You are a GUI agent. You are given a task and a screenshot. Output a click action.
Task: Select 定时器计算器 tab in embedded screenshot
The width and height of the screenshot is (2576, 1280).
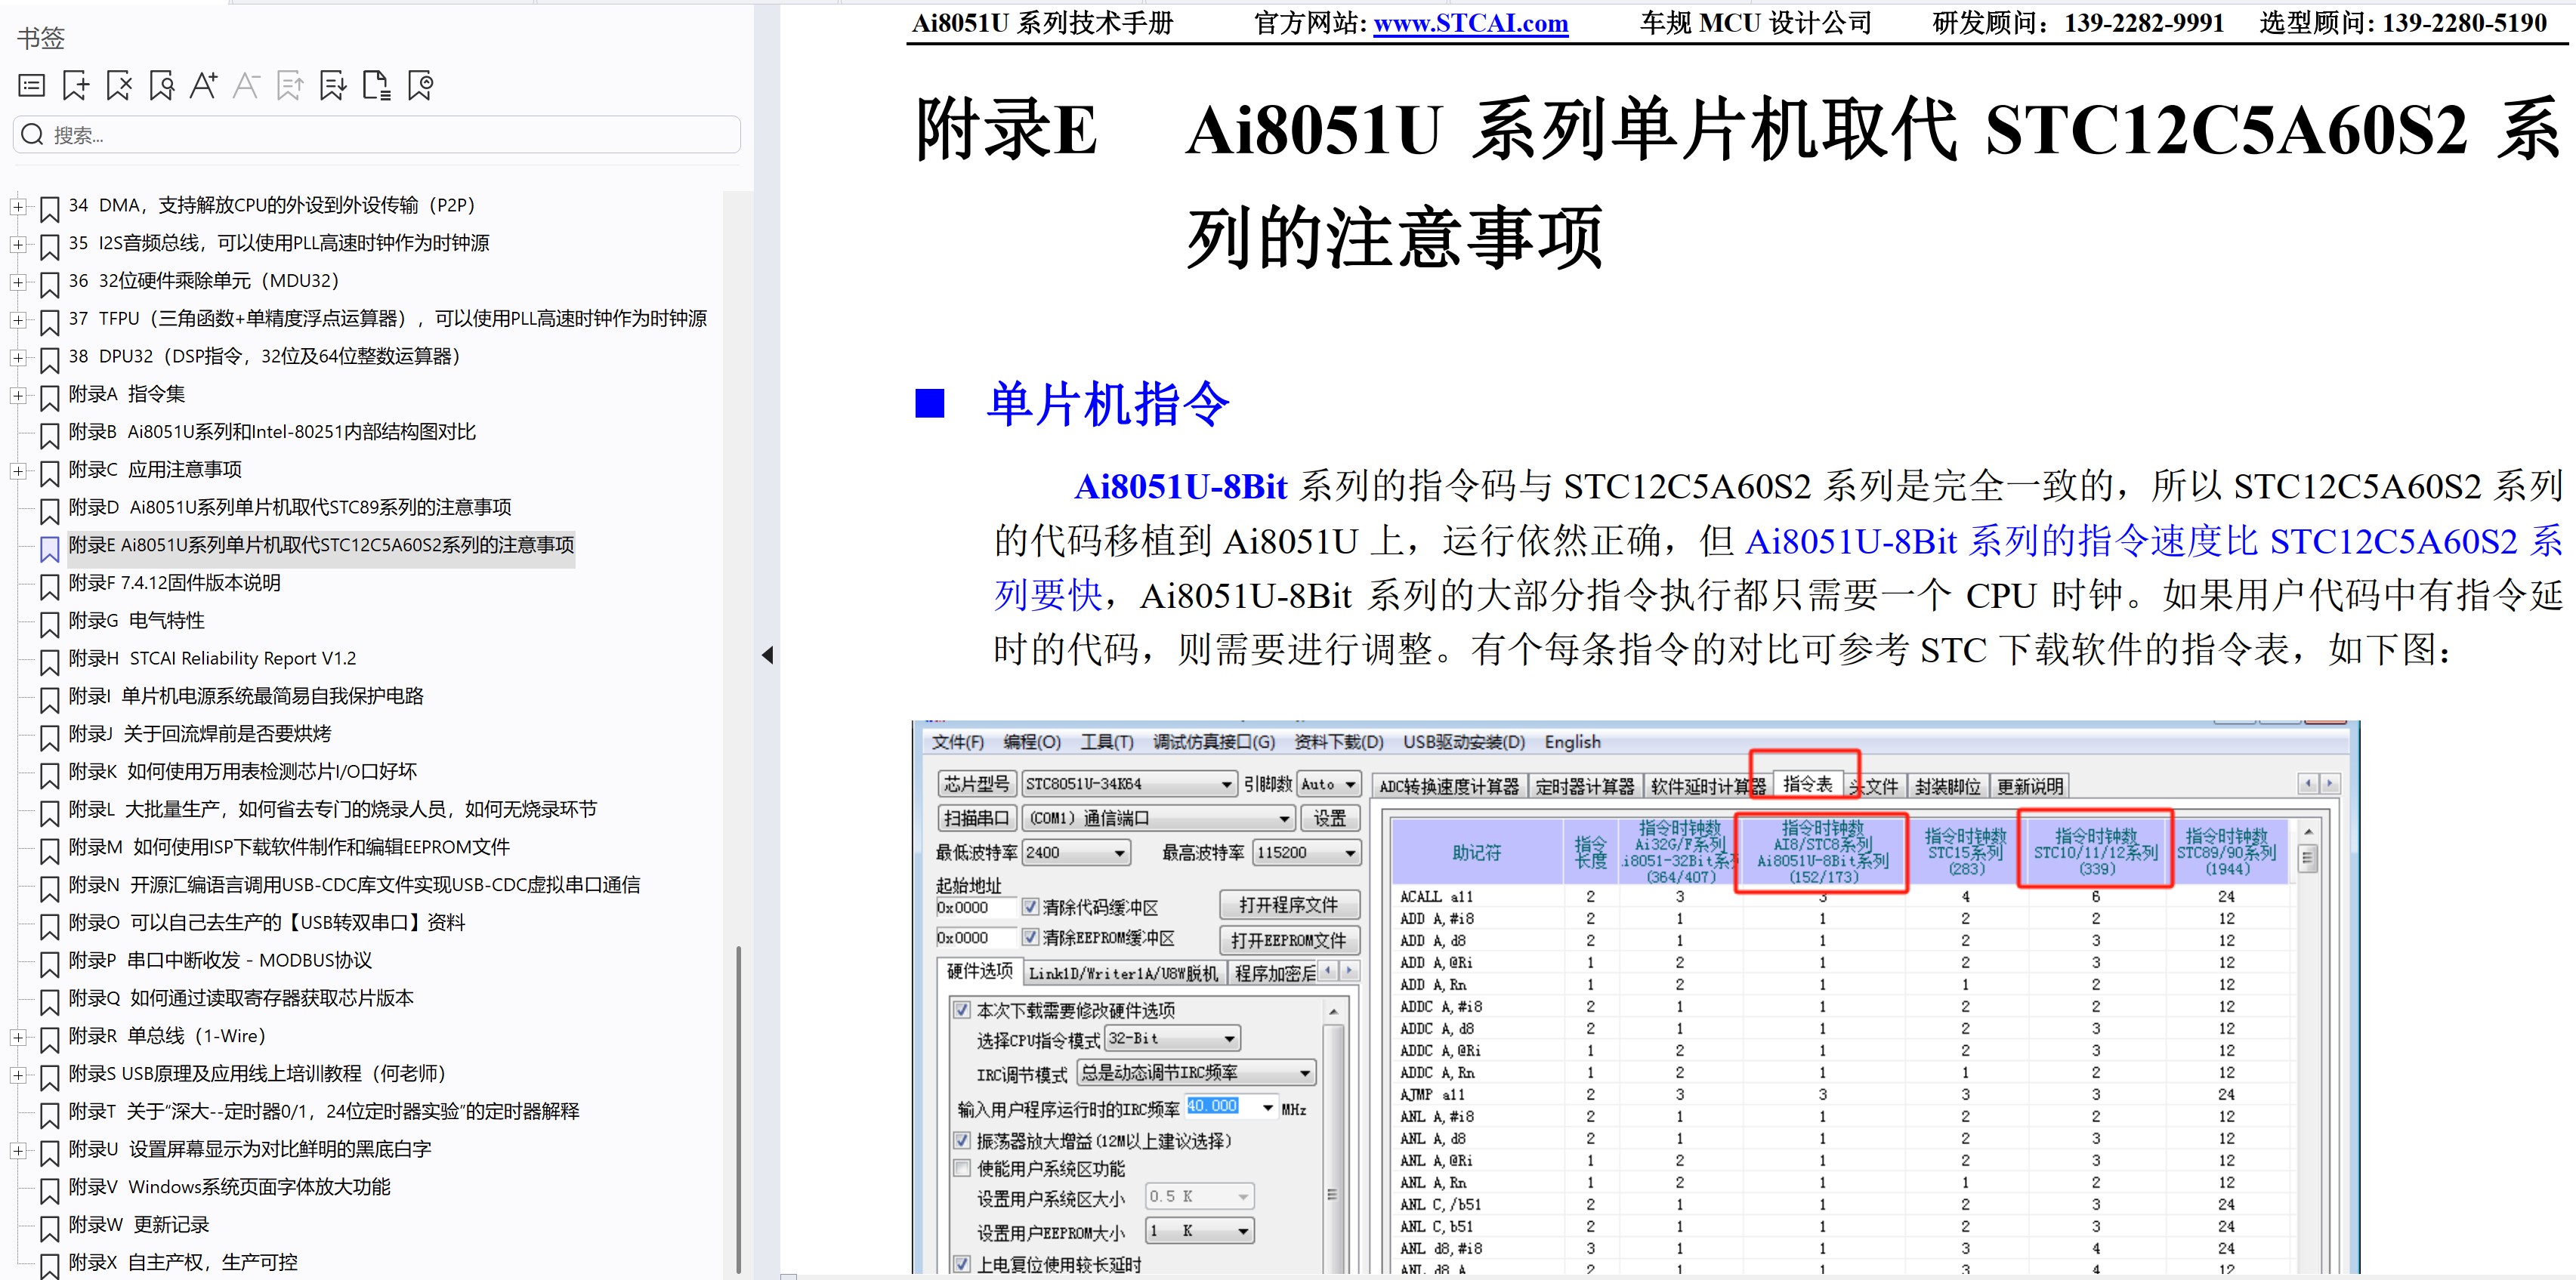1585,787
